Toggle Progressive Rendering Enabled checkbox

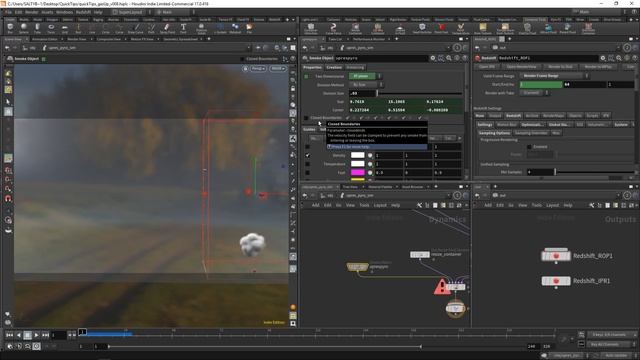[529, 147]
